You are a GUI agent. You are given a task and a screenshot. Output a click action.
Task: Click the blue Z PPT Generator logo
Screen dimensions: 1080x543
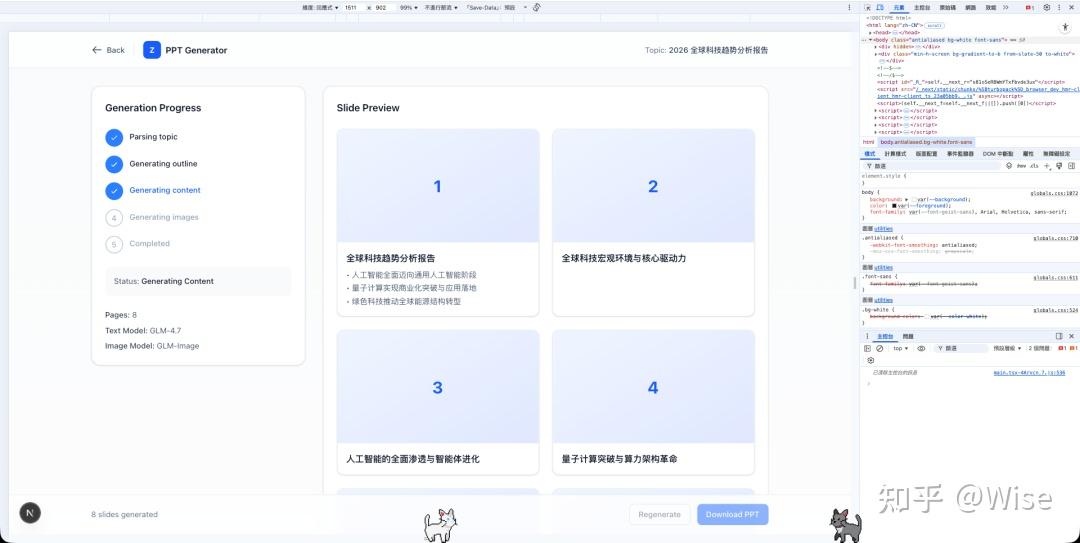(152, 50)
